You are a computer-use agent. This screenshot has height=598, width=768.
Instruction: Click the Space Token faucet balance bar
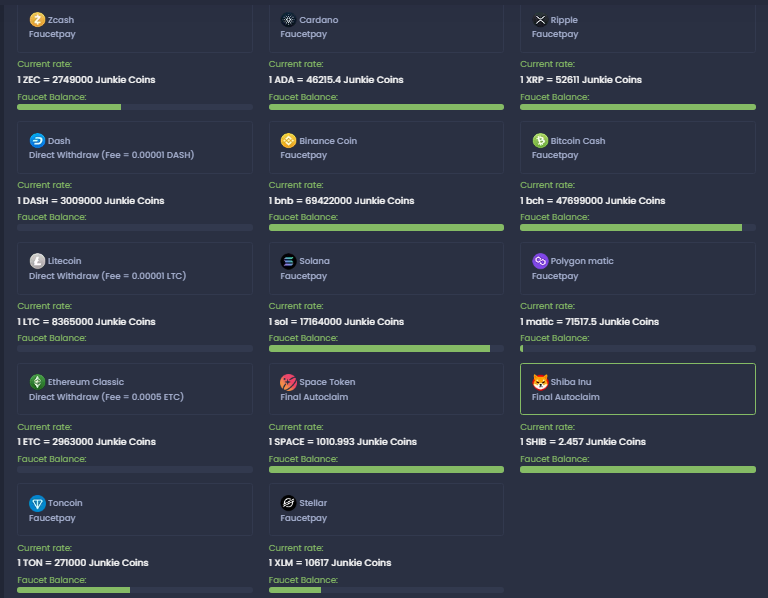[x=386, y=469]
